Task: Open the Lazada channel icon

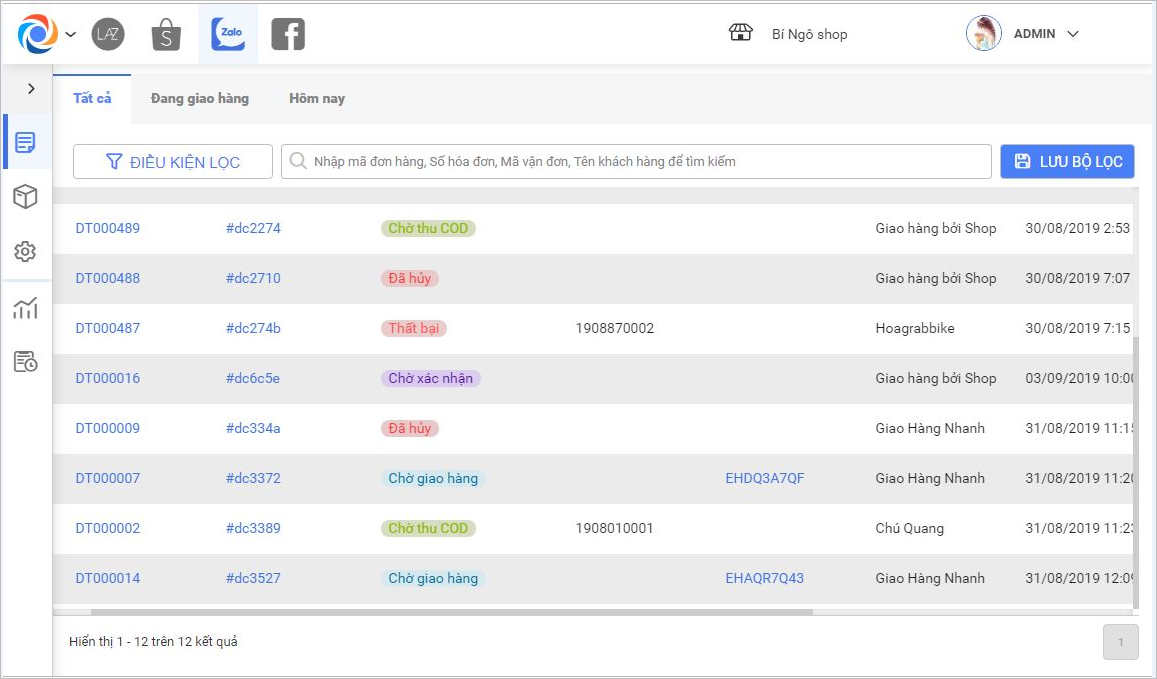Action: pos(108,34)
